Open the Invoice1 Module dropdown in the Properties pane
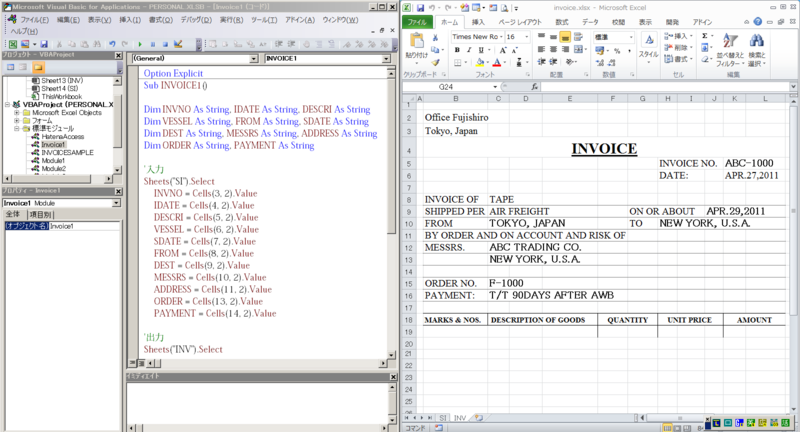800x432 pixels. (116, 203)
